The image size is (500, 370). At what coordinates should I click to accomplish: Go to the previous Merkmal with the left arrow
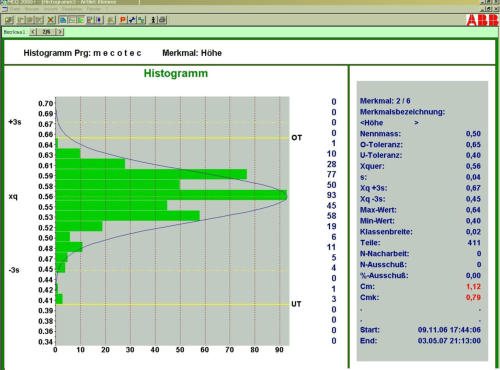pos(33,32)
